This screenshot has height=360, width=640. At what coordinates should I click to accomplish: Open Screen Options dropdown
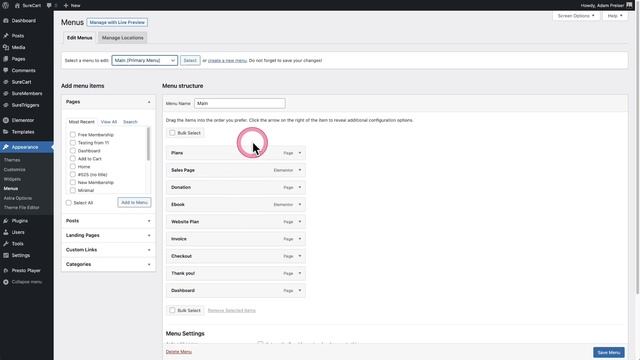(x=576, y=16)
